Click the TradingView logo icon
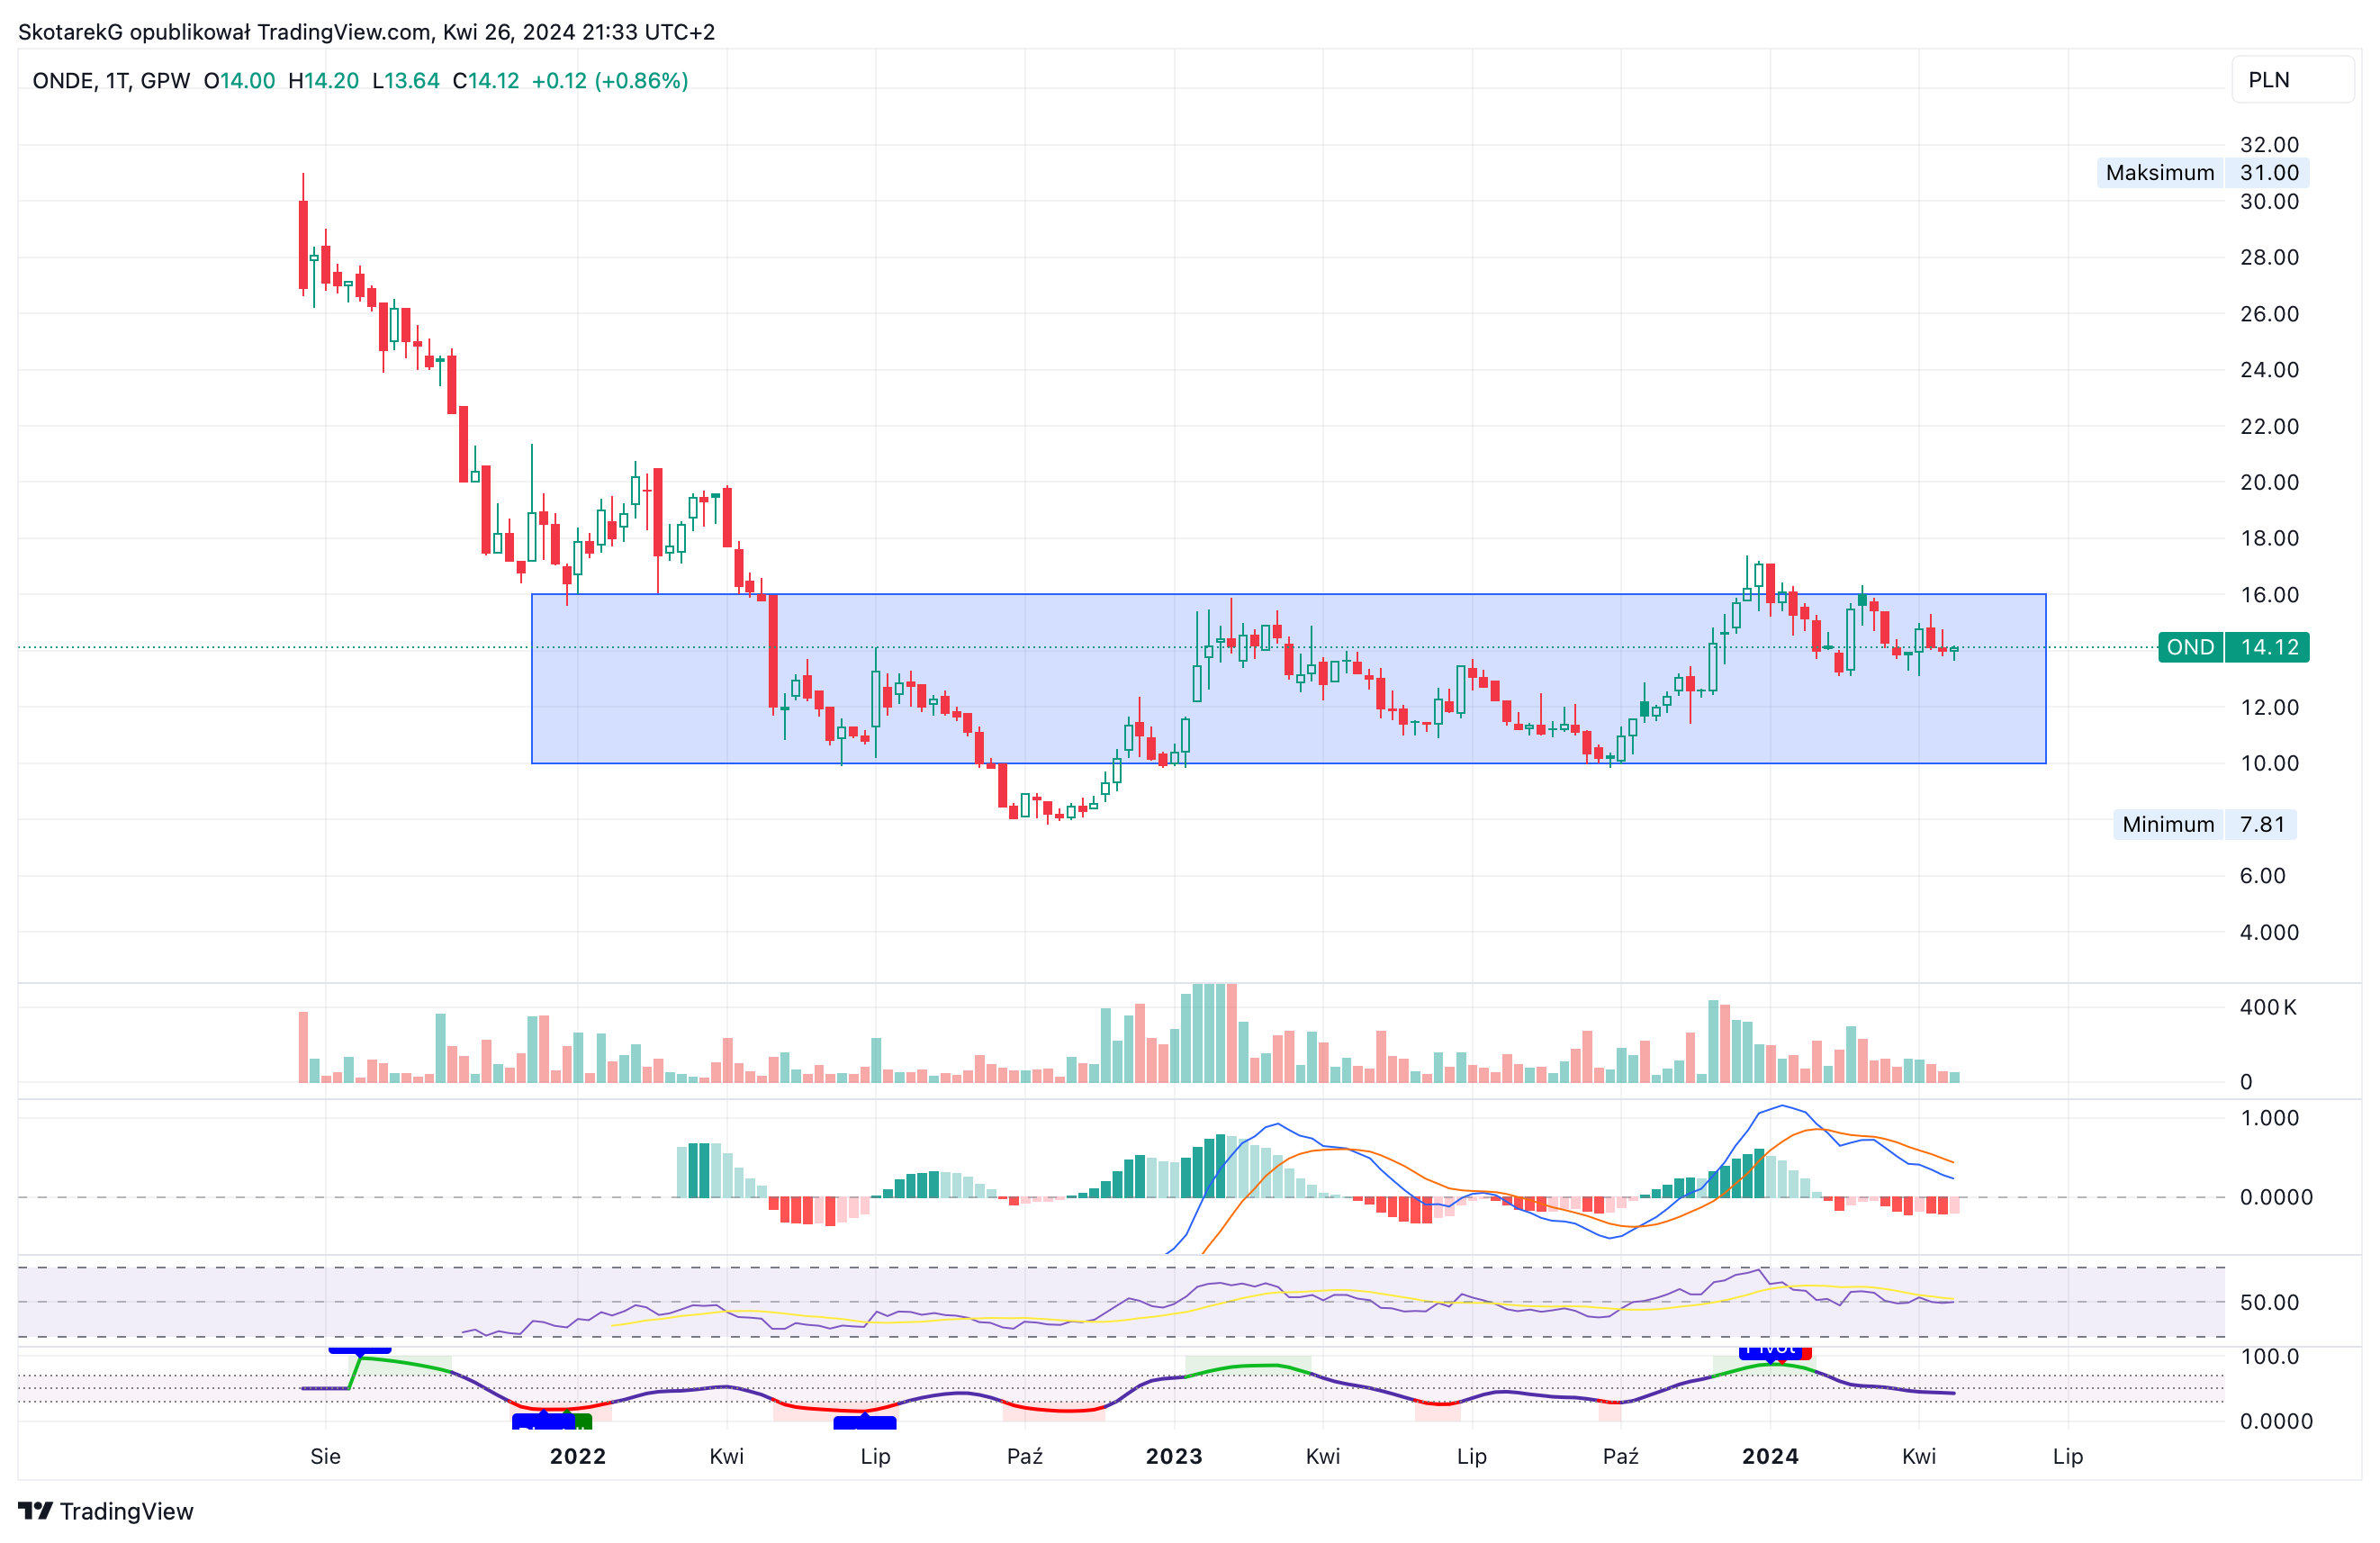Image resolution: width=2380 pixels, height=1543 pixels. (35, 1510)
